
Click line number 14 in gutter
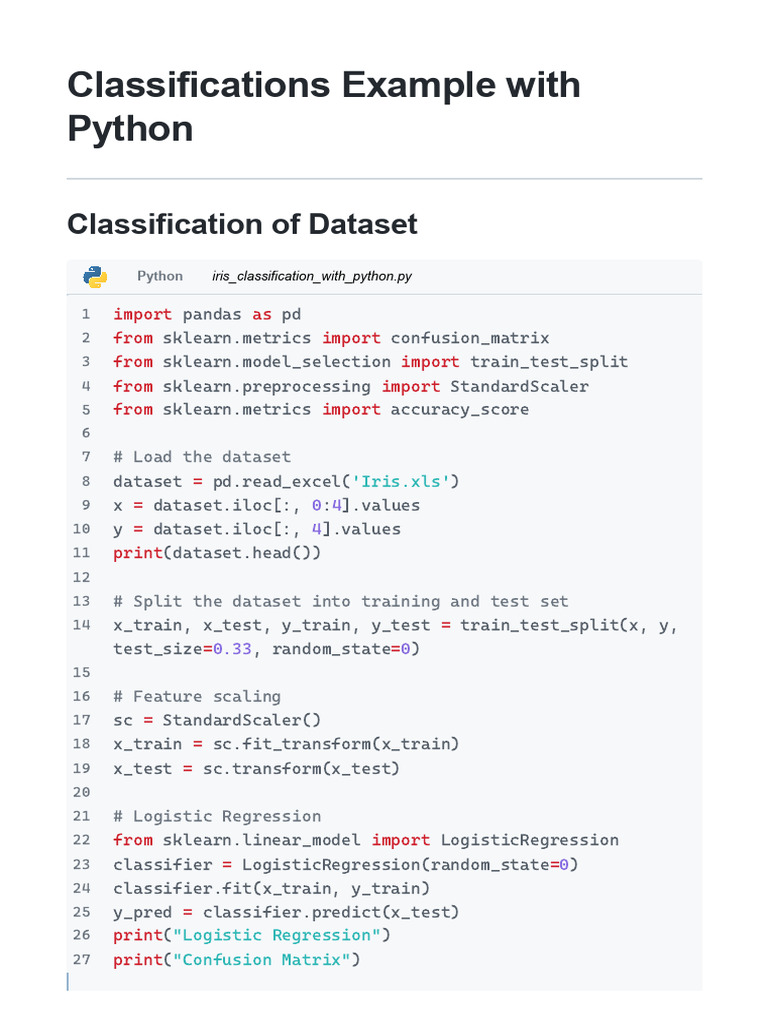(x=82, y=625)
